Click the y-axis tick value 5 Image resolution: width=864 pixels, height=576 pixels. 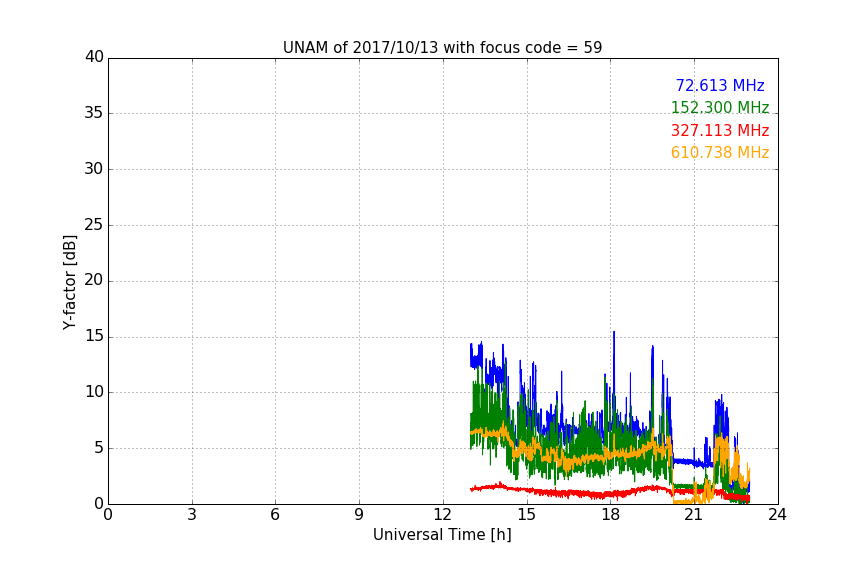(99, 448)
